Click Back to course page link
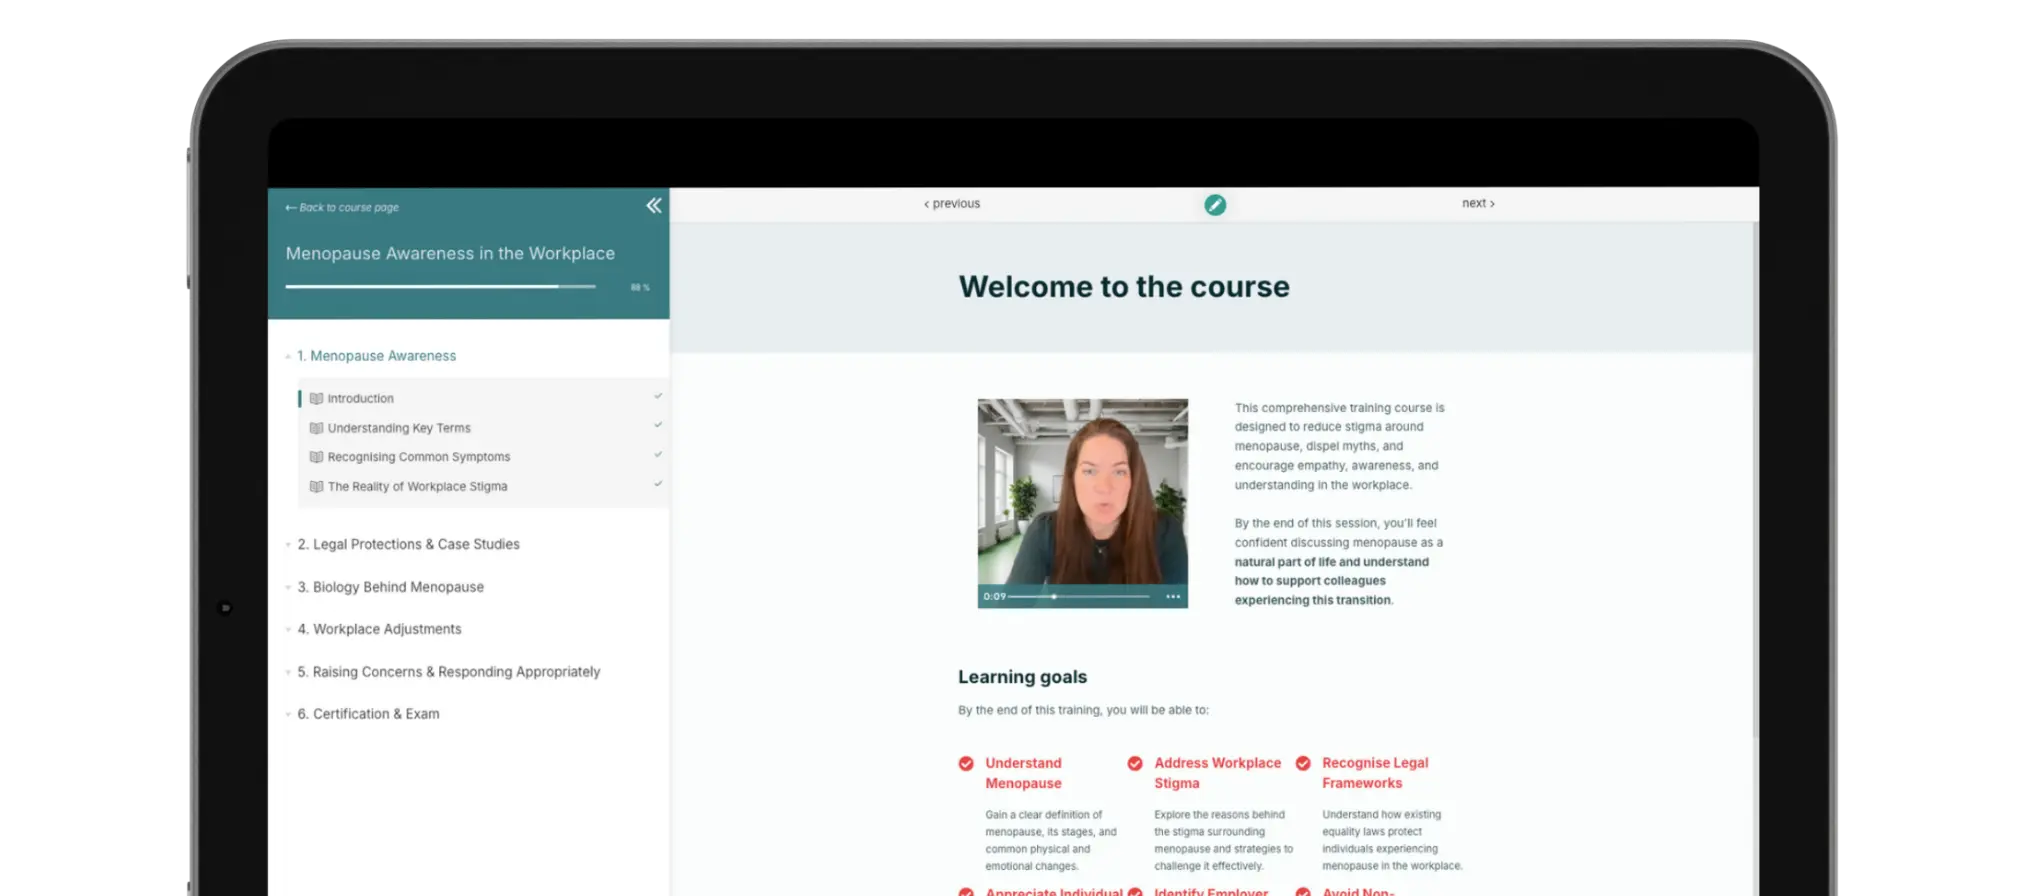Screen dimensions: 2024x896 tap(342, 208)
